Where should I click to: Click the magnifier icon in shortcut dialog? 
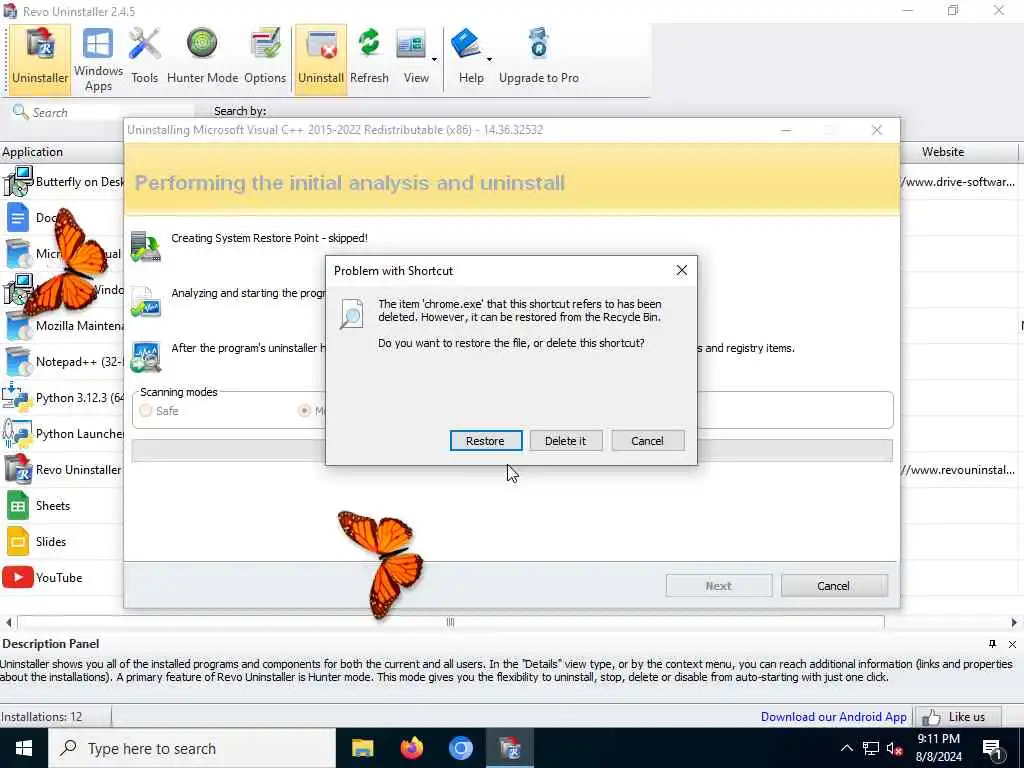351,313
